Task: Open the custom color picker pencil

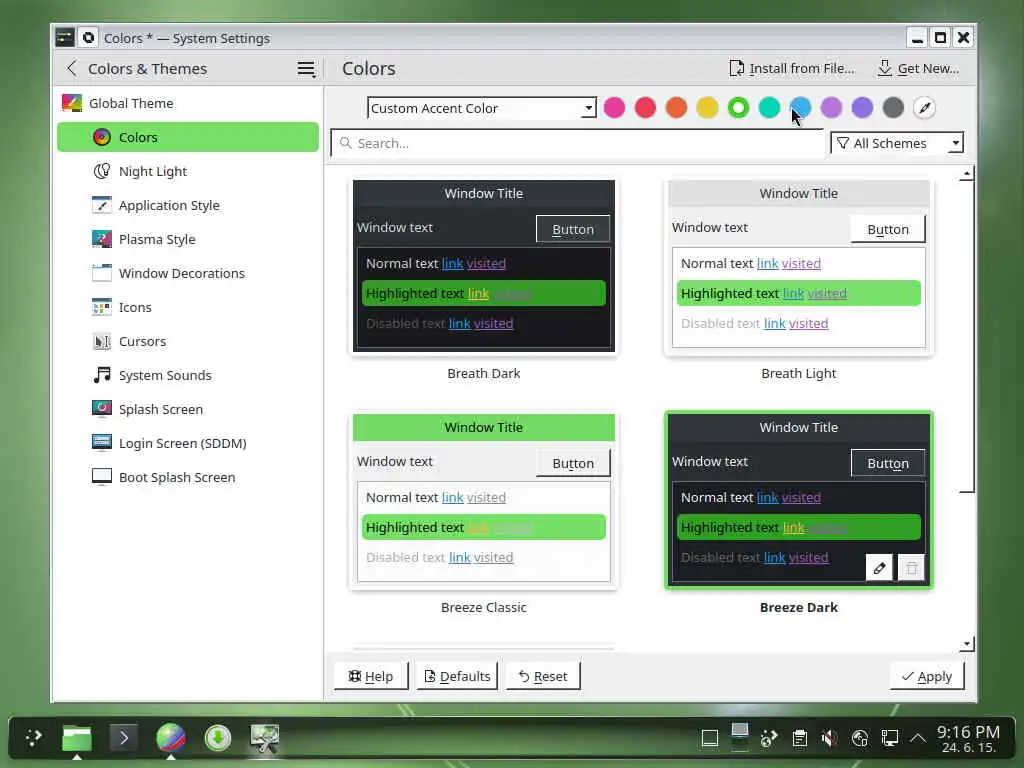Action: pyautogui.click(x=924, y=108)
